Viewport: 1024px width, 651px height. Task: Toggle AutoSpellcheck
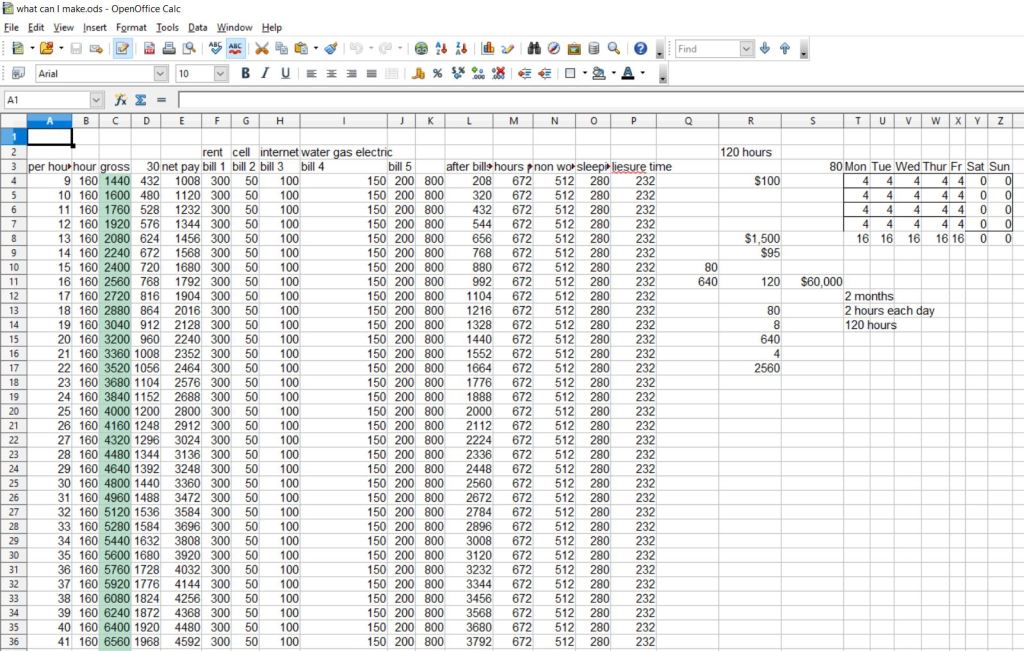click(237, 48)
